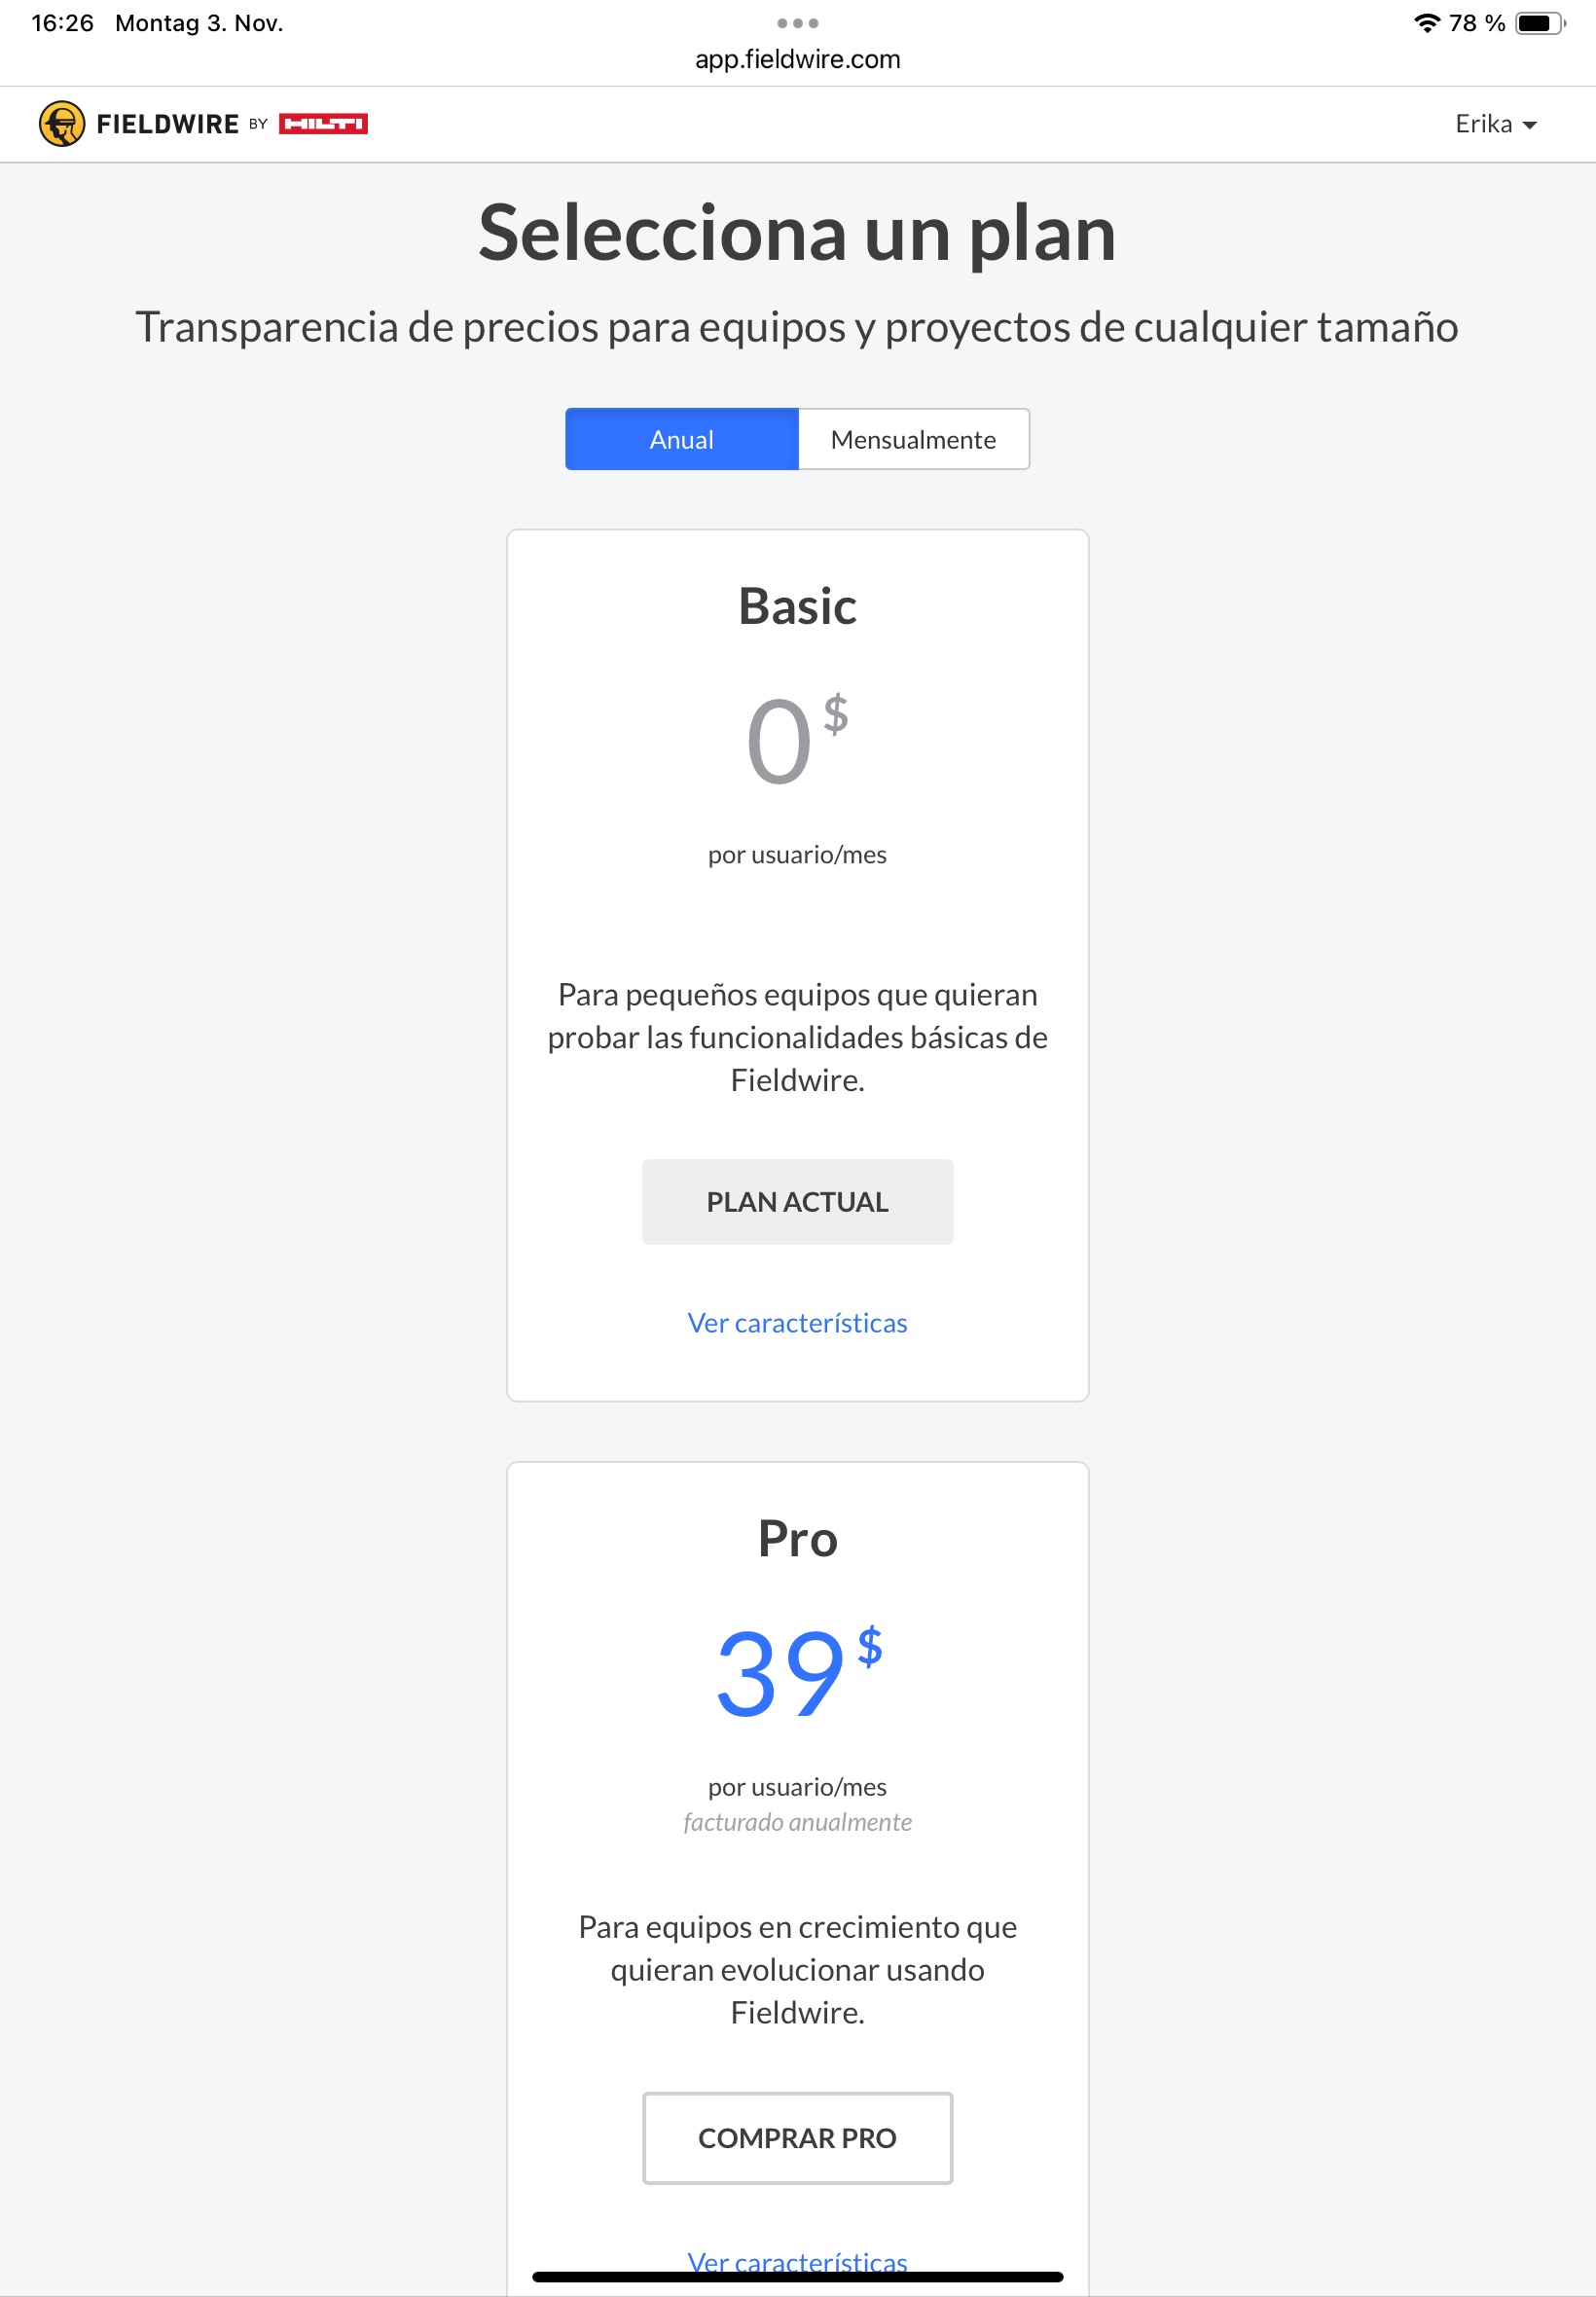The image size is (1596, 2297).
Task: Click the FIELDWIRE wordmark text
Action: coord(167,124)
